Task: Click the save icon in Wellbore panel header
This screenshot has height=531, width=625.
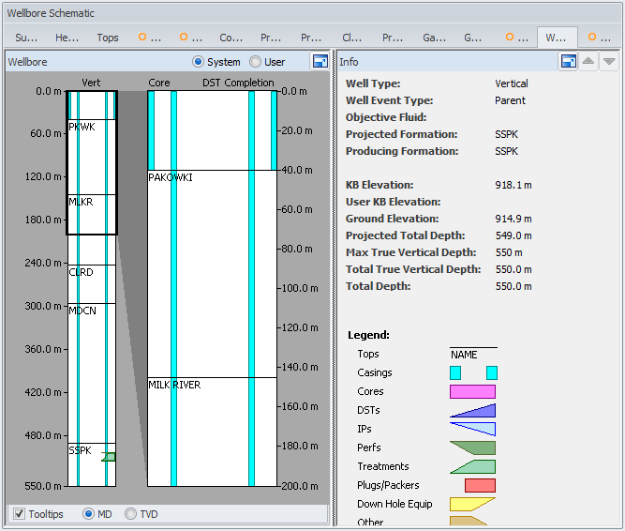Action: pos(319,61)
